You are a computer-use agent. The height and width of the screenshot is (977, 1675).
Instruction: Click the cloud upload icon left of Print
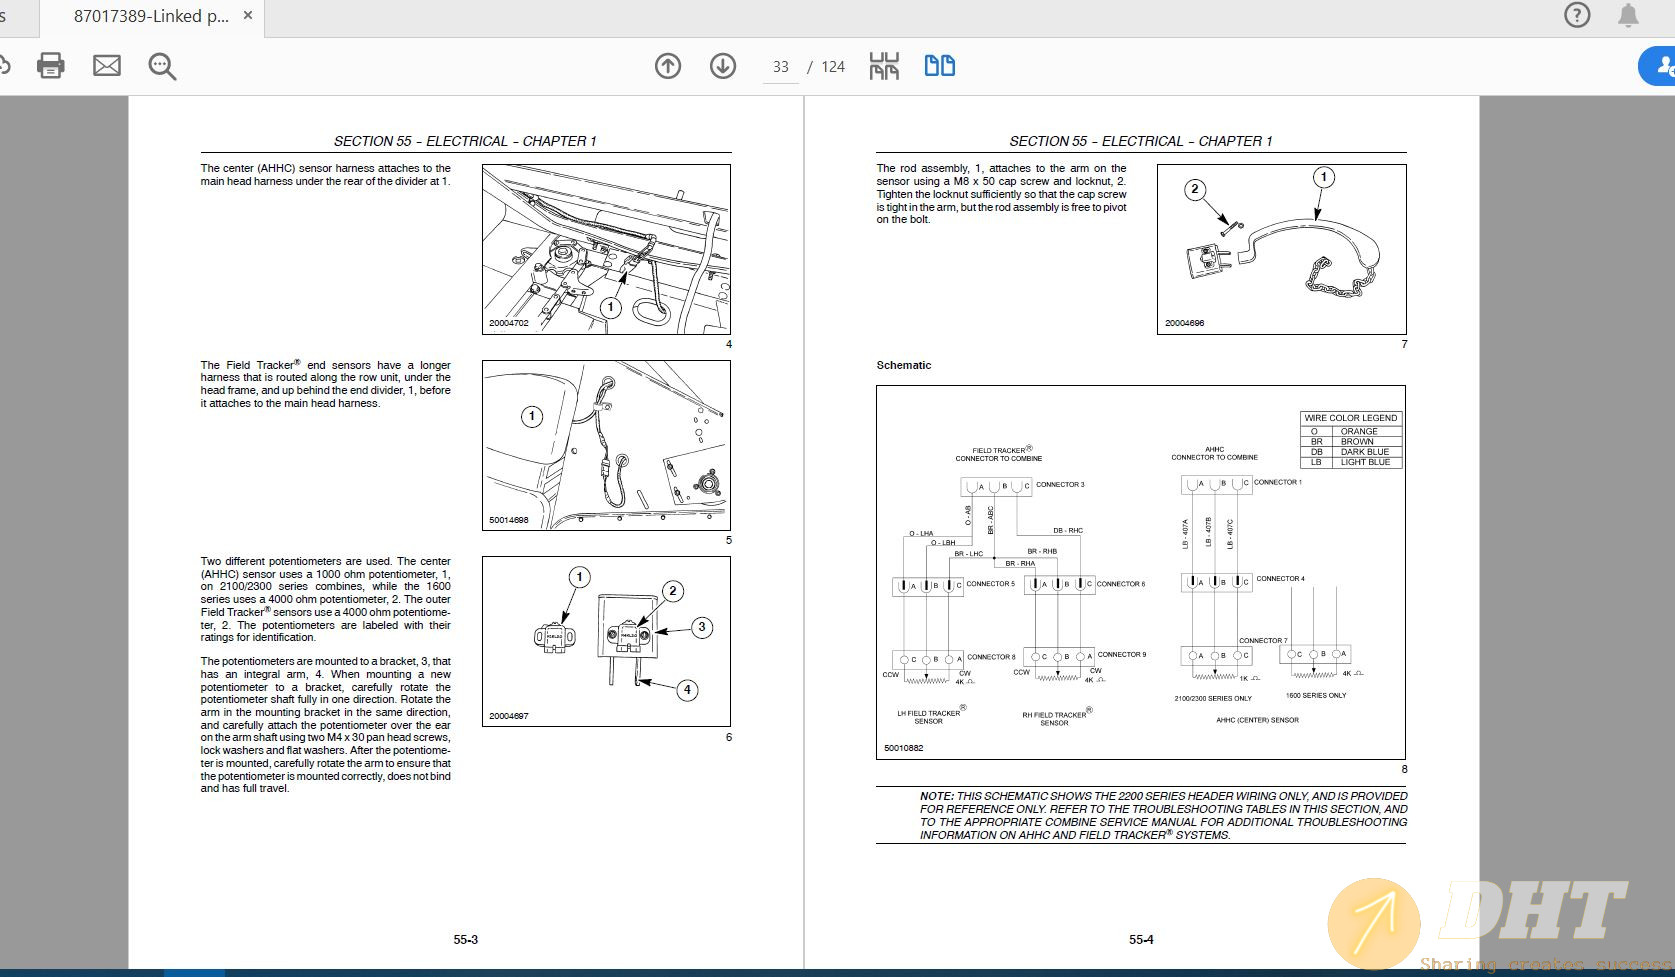[x=5, y=66]
